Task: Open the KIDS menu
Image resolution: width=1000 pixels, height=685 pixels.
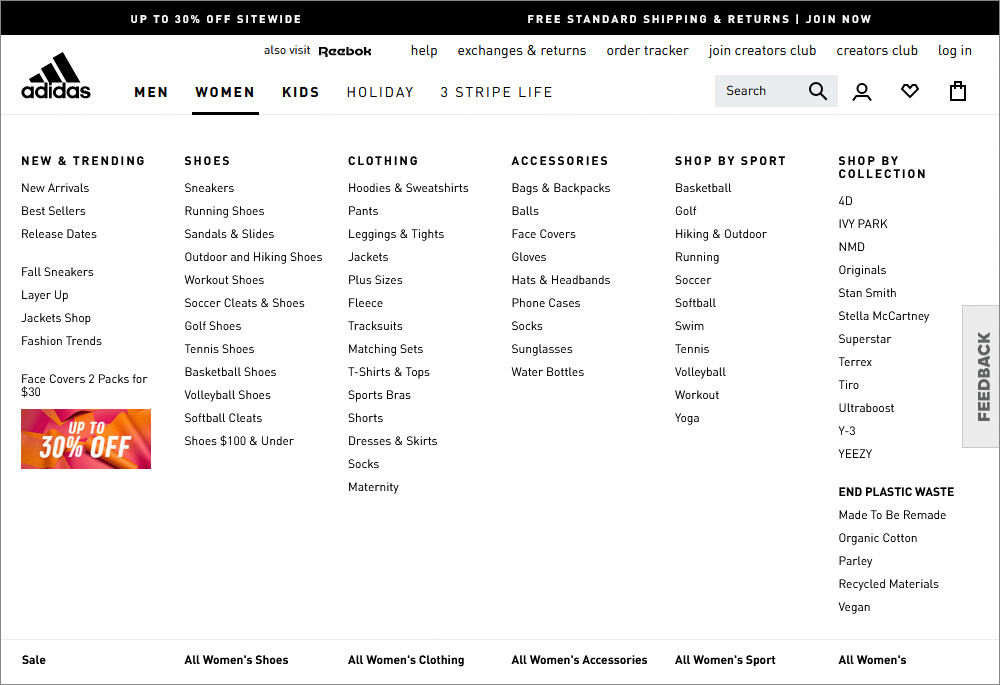Action: (x=300, y=92)
